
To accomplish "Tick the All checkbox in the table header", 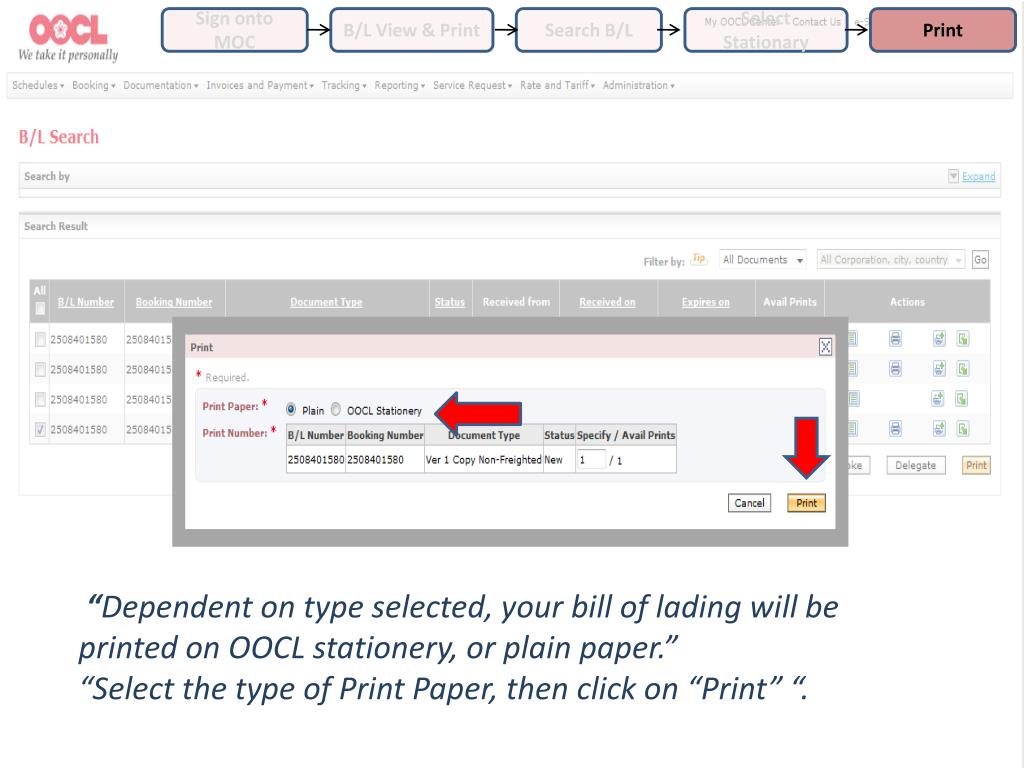I will (40, 308).
